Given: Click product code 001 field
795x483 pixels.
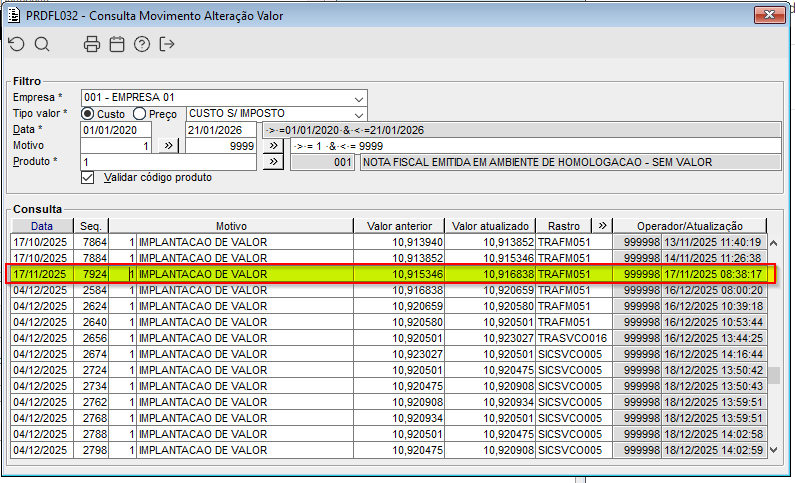Looking at the screenshot, I should 322,163.
